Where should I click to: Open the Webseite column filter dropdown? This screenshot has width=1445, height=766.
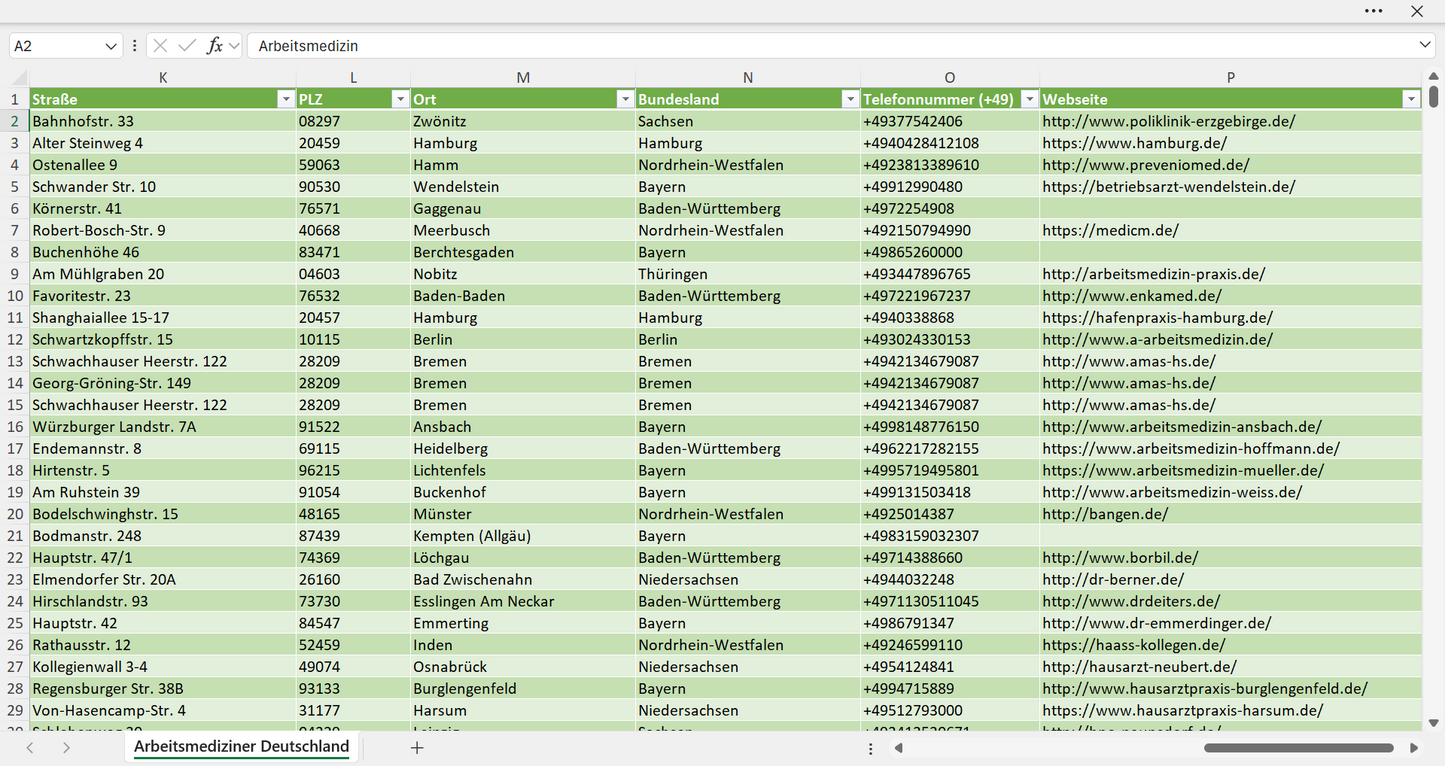[x=1411, y=99]
